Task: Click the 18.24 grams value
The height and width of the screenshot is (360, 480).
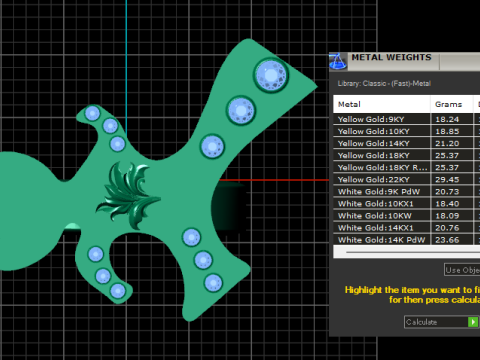Action: point(447,119)
